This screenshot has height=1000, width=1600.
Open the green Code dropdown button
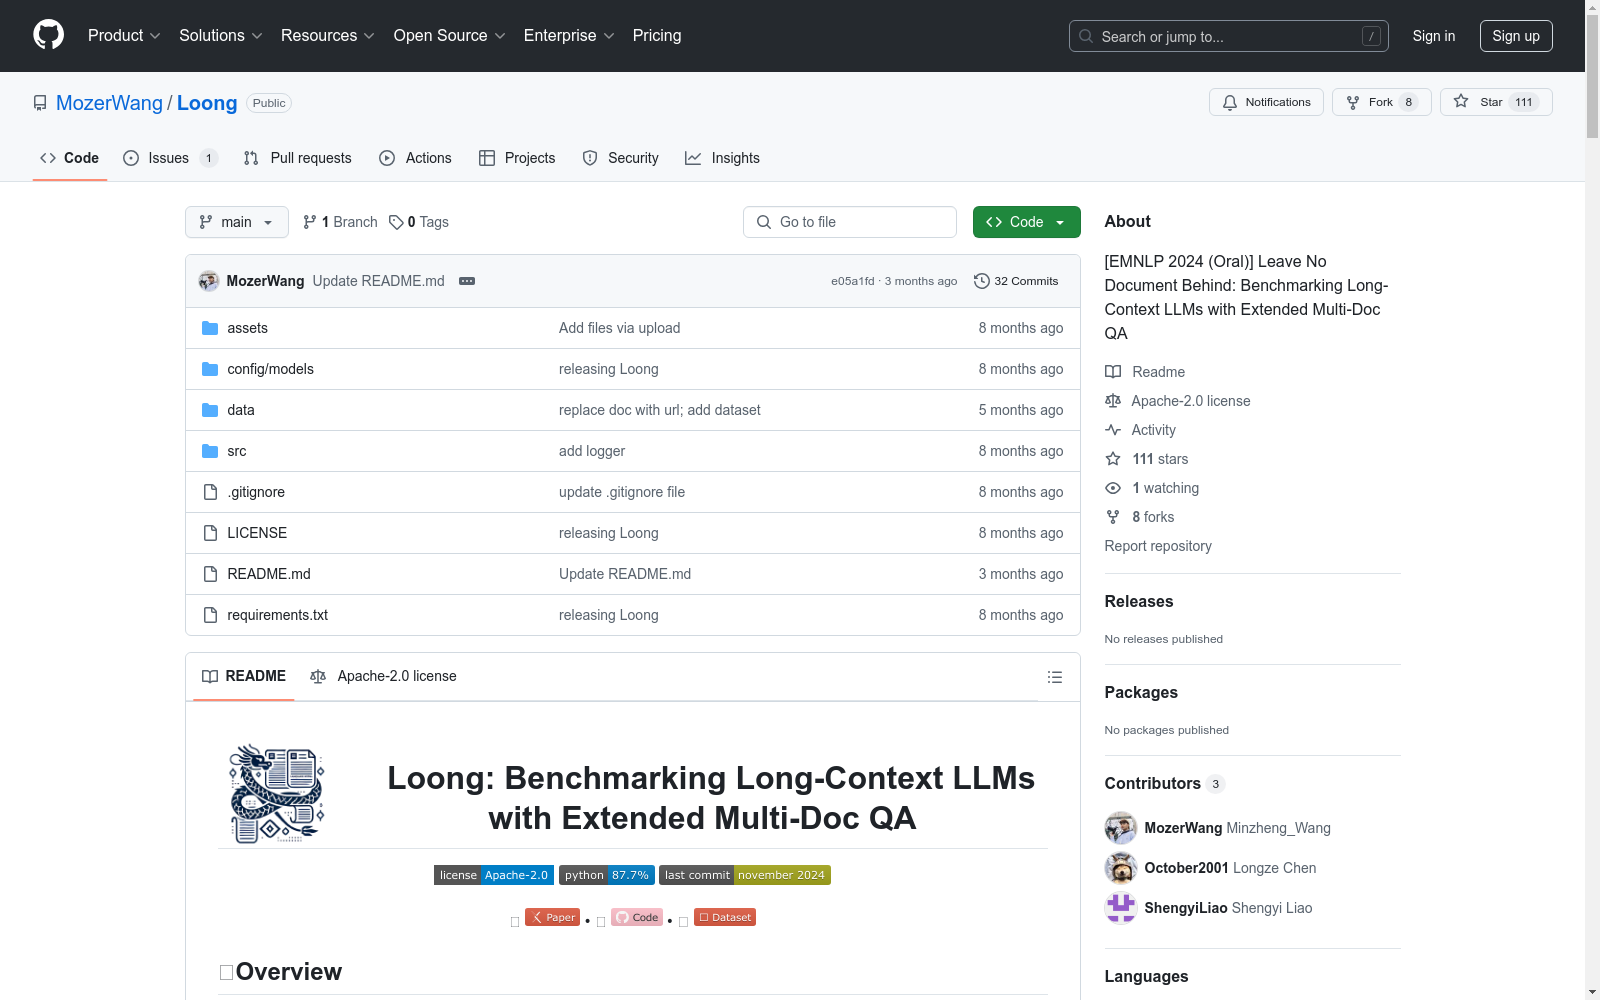(1026, 222)
